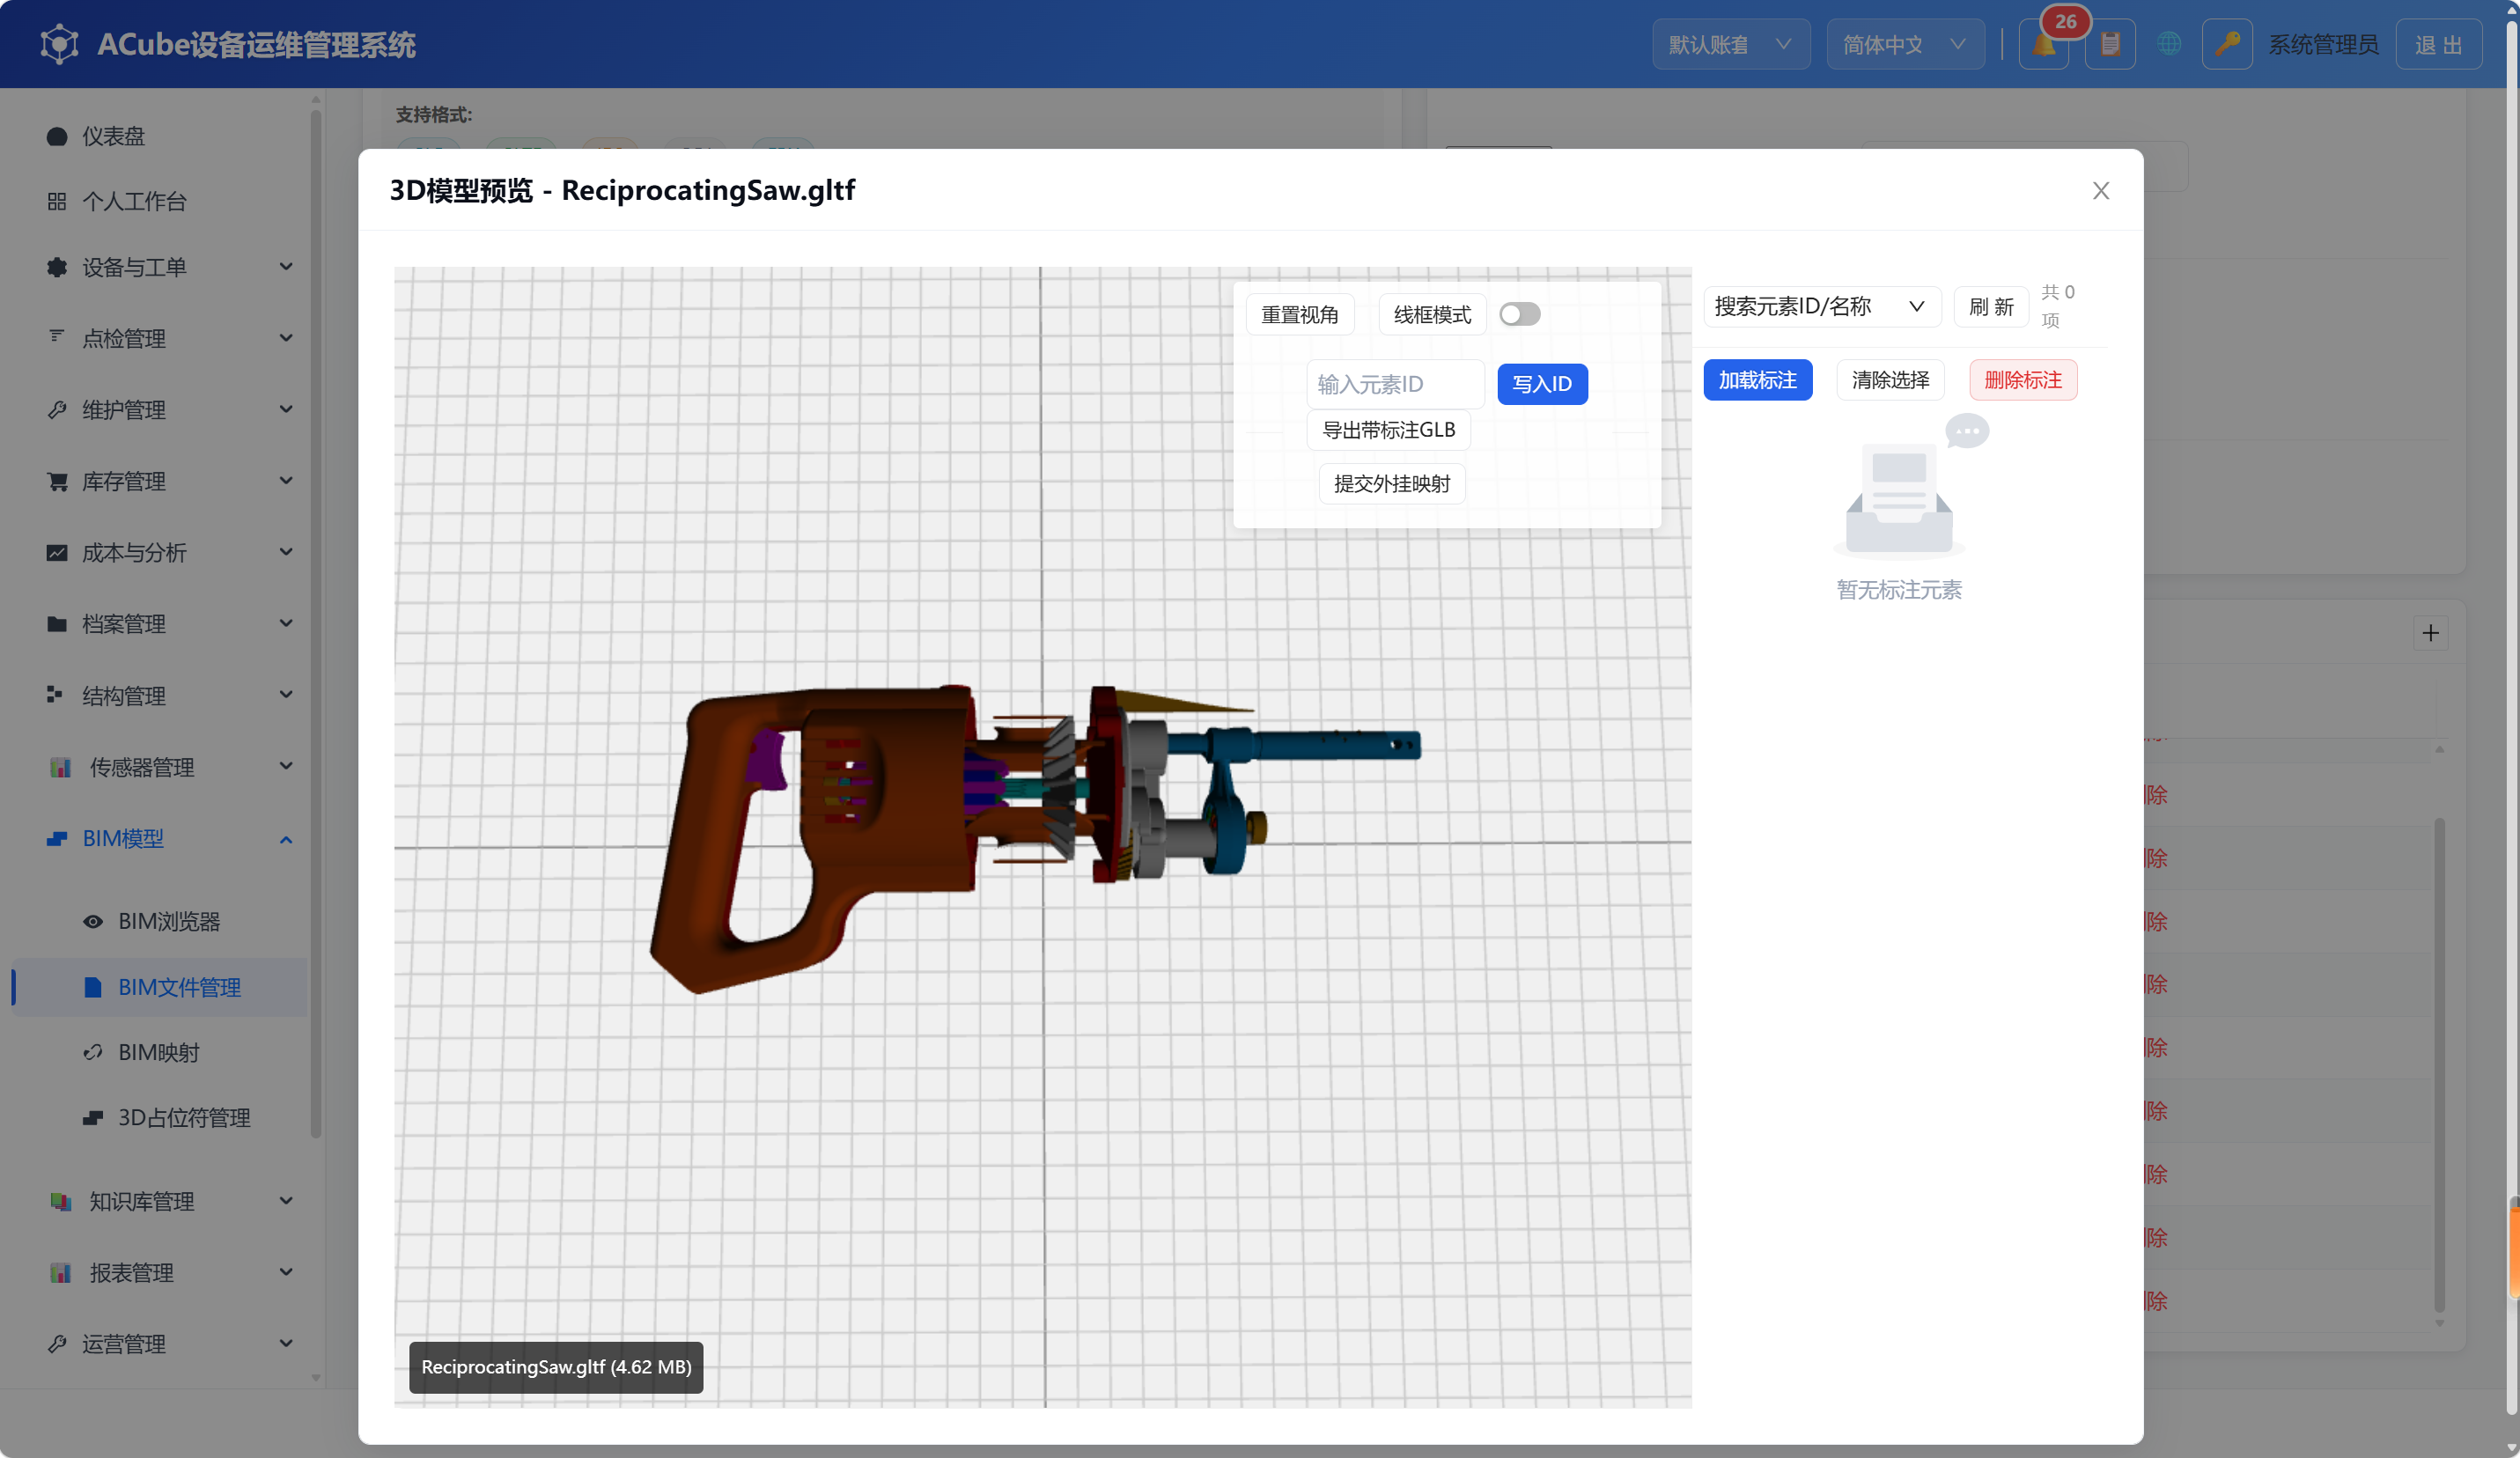The height and width of the screenshot is (1458, 2520).
Task: Click the globe icon in header
Action: pyautogui.click(x=2169, y=45)
